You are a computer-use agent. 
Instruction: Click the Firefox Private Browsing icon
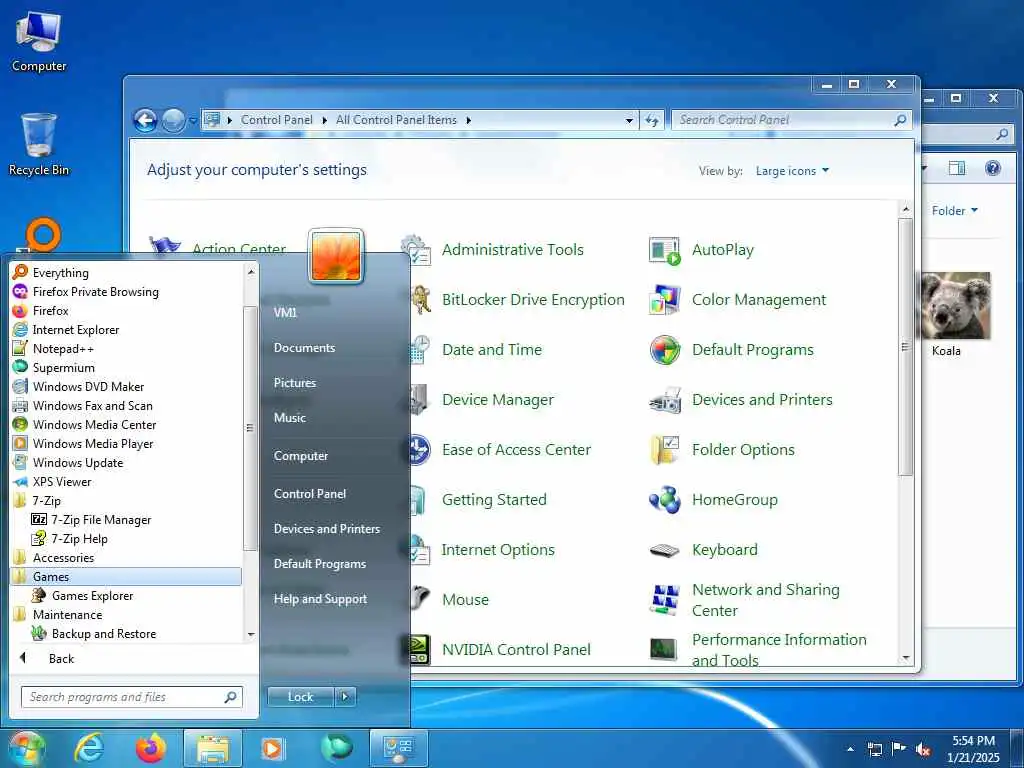(20, 291)
